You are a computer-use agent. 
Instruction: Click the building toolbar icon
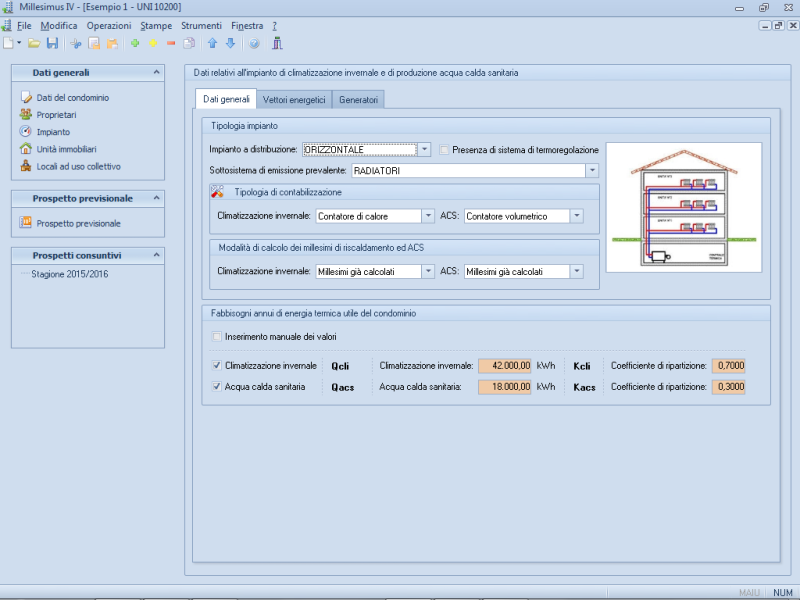[x=277, y=43]
